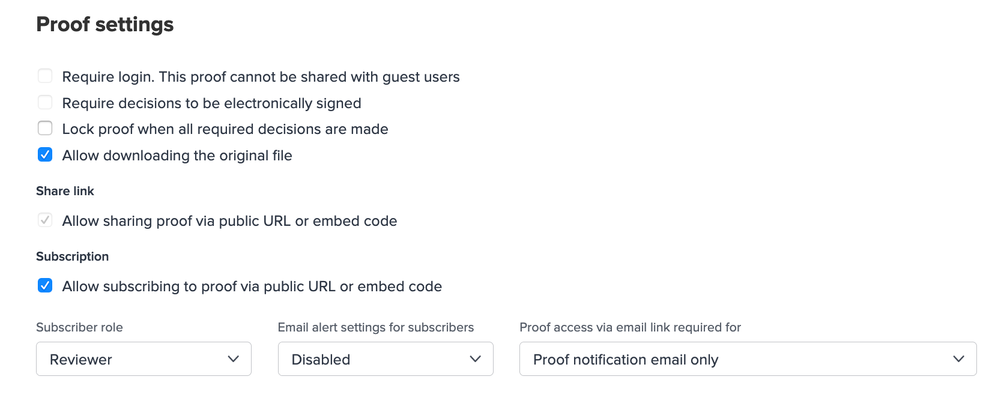Click chevron icon in Proof access dropdown
The height and width of the screenshot is (412, 998).
958,359
